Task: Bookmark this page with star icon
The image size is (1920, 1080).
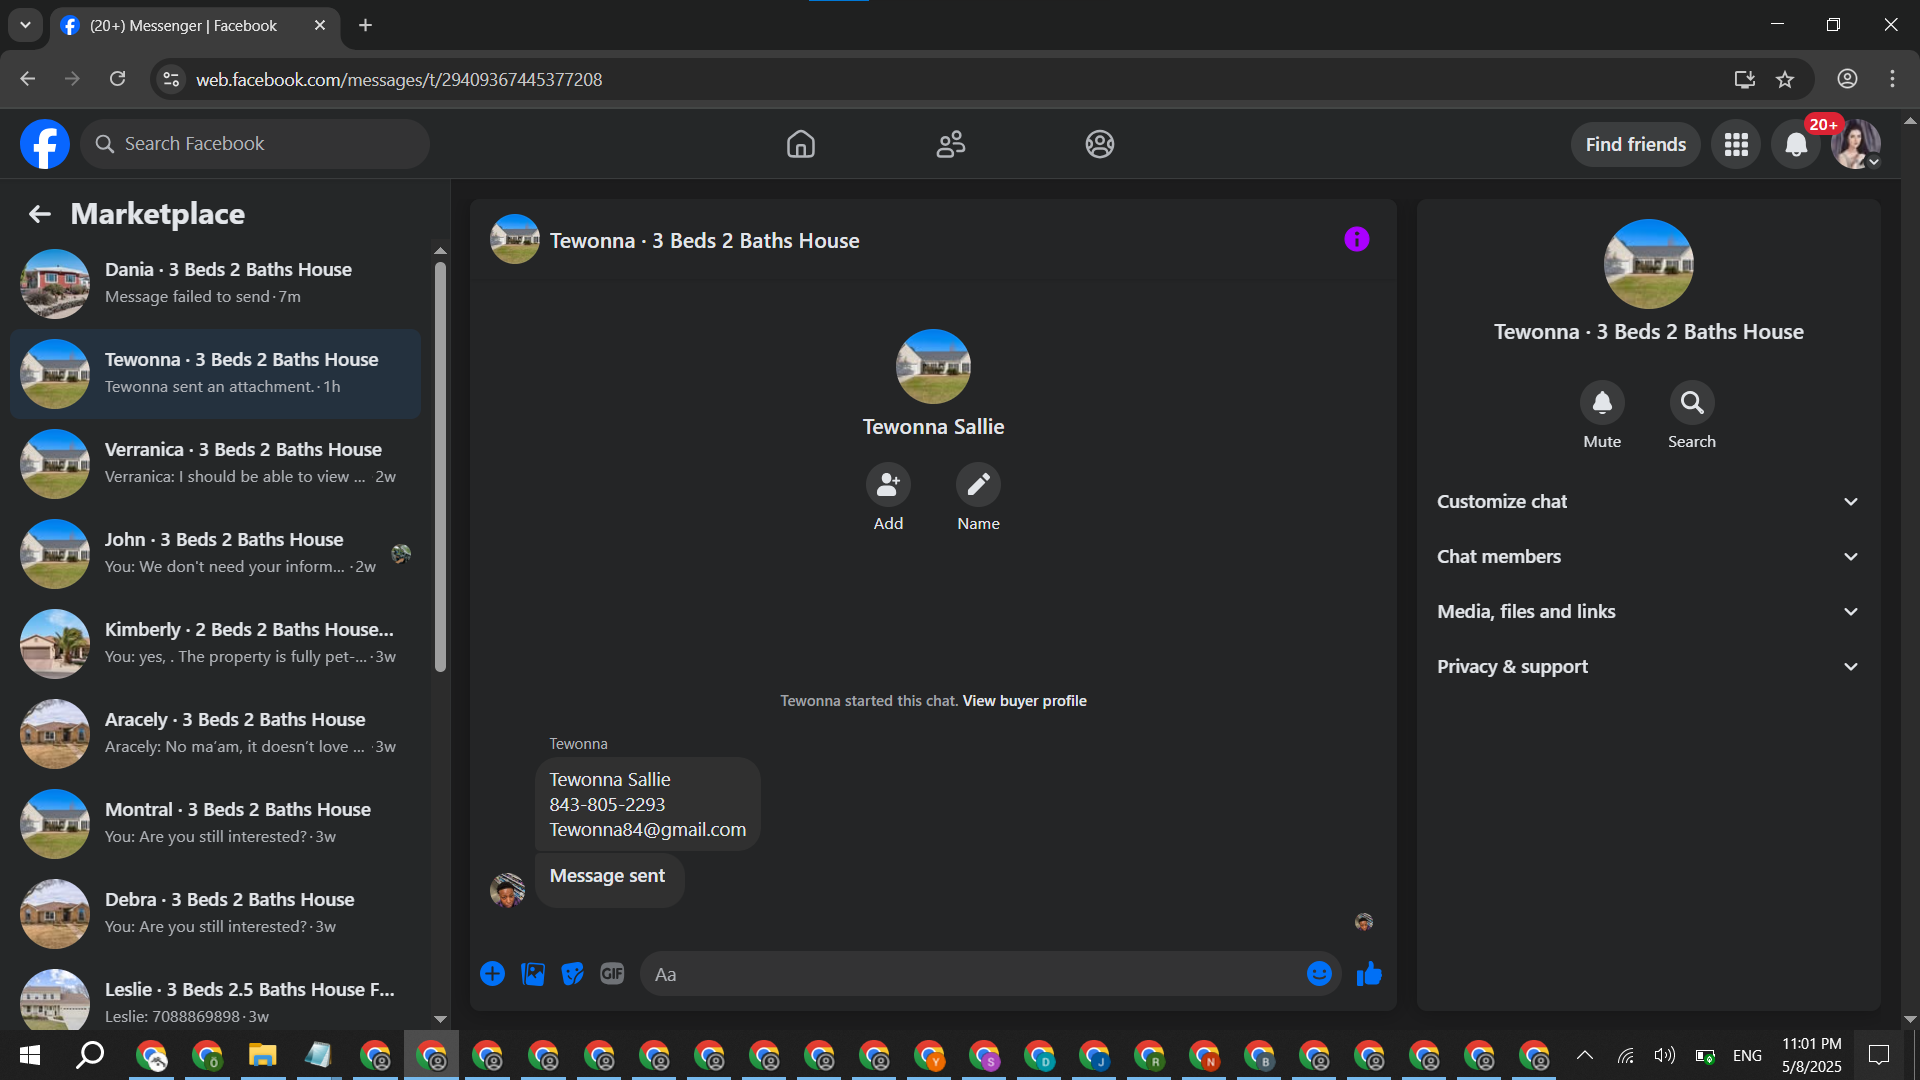Action: click(1785, 80)
